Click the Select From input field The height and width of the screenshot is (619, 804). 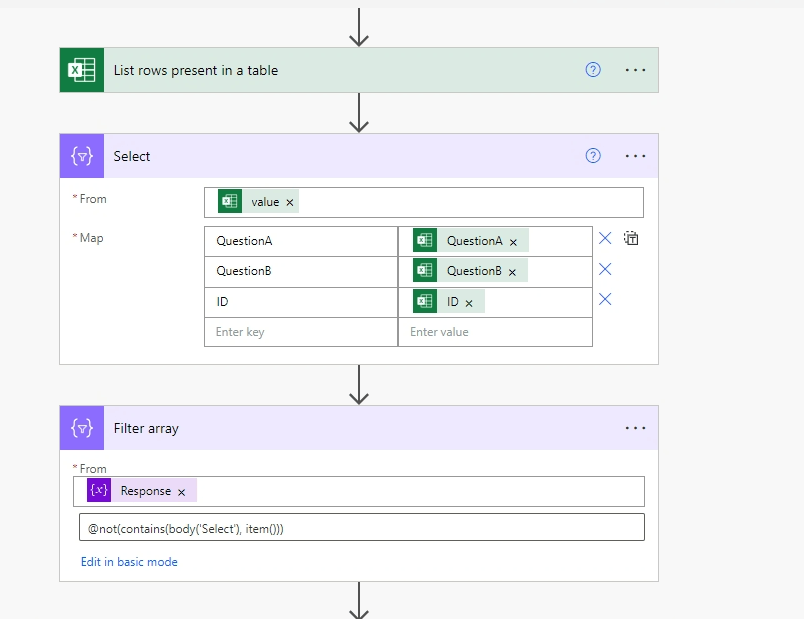coord(424,202)
